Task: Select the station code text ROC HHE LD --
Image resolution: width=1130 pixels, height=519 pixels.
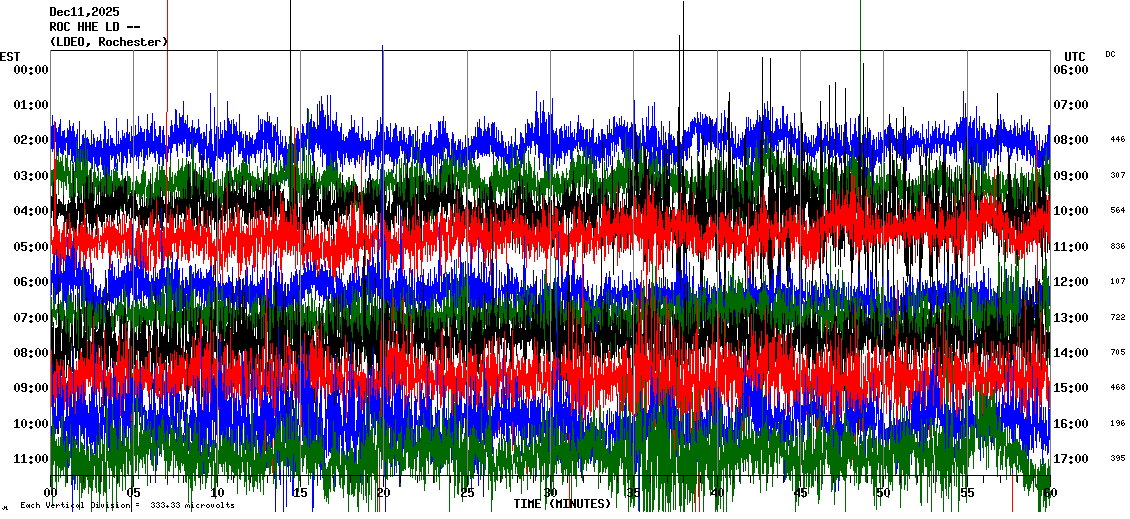Action: coord(94,27)
